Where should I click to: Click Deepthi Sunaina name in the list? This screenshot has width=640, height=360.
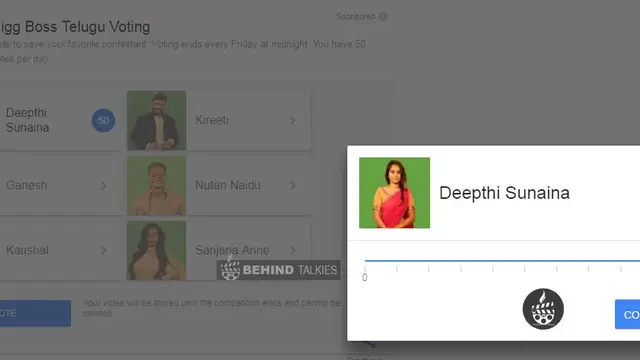tap(27, 120)
